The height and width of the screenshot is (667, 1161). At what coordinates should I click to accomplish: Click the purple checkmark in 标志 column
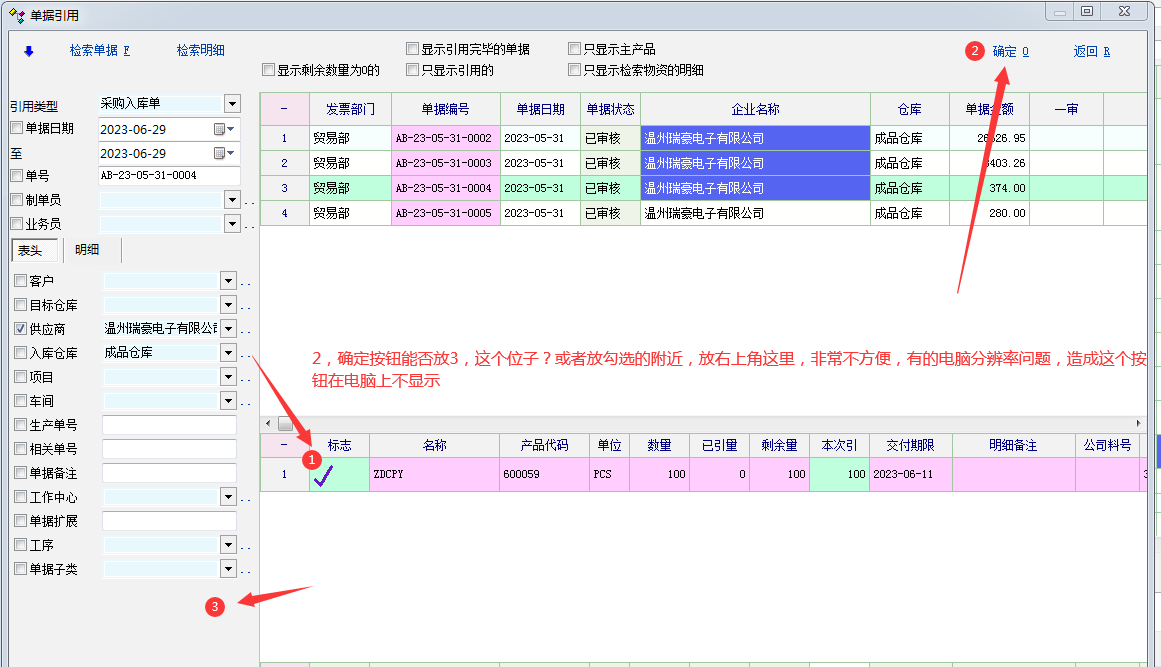tap(324, 475)
